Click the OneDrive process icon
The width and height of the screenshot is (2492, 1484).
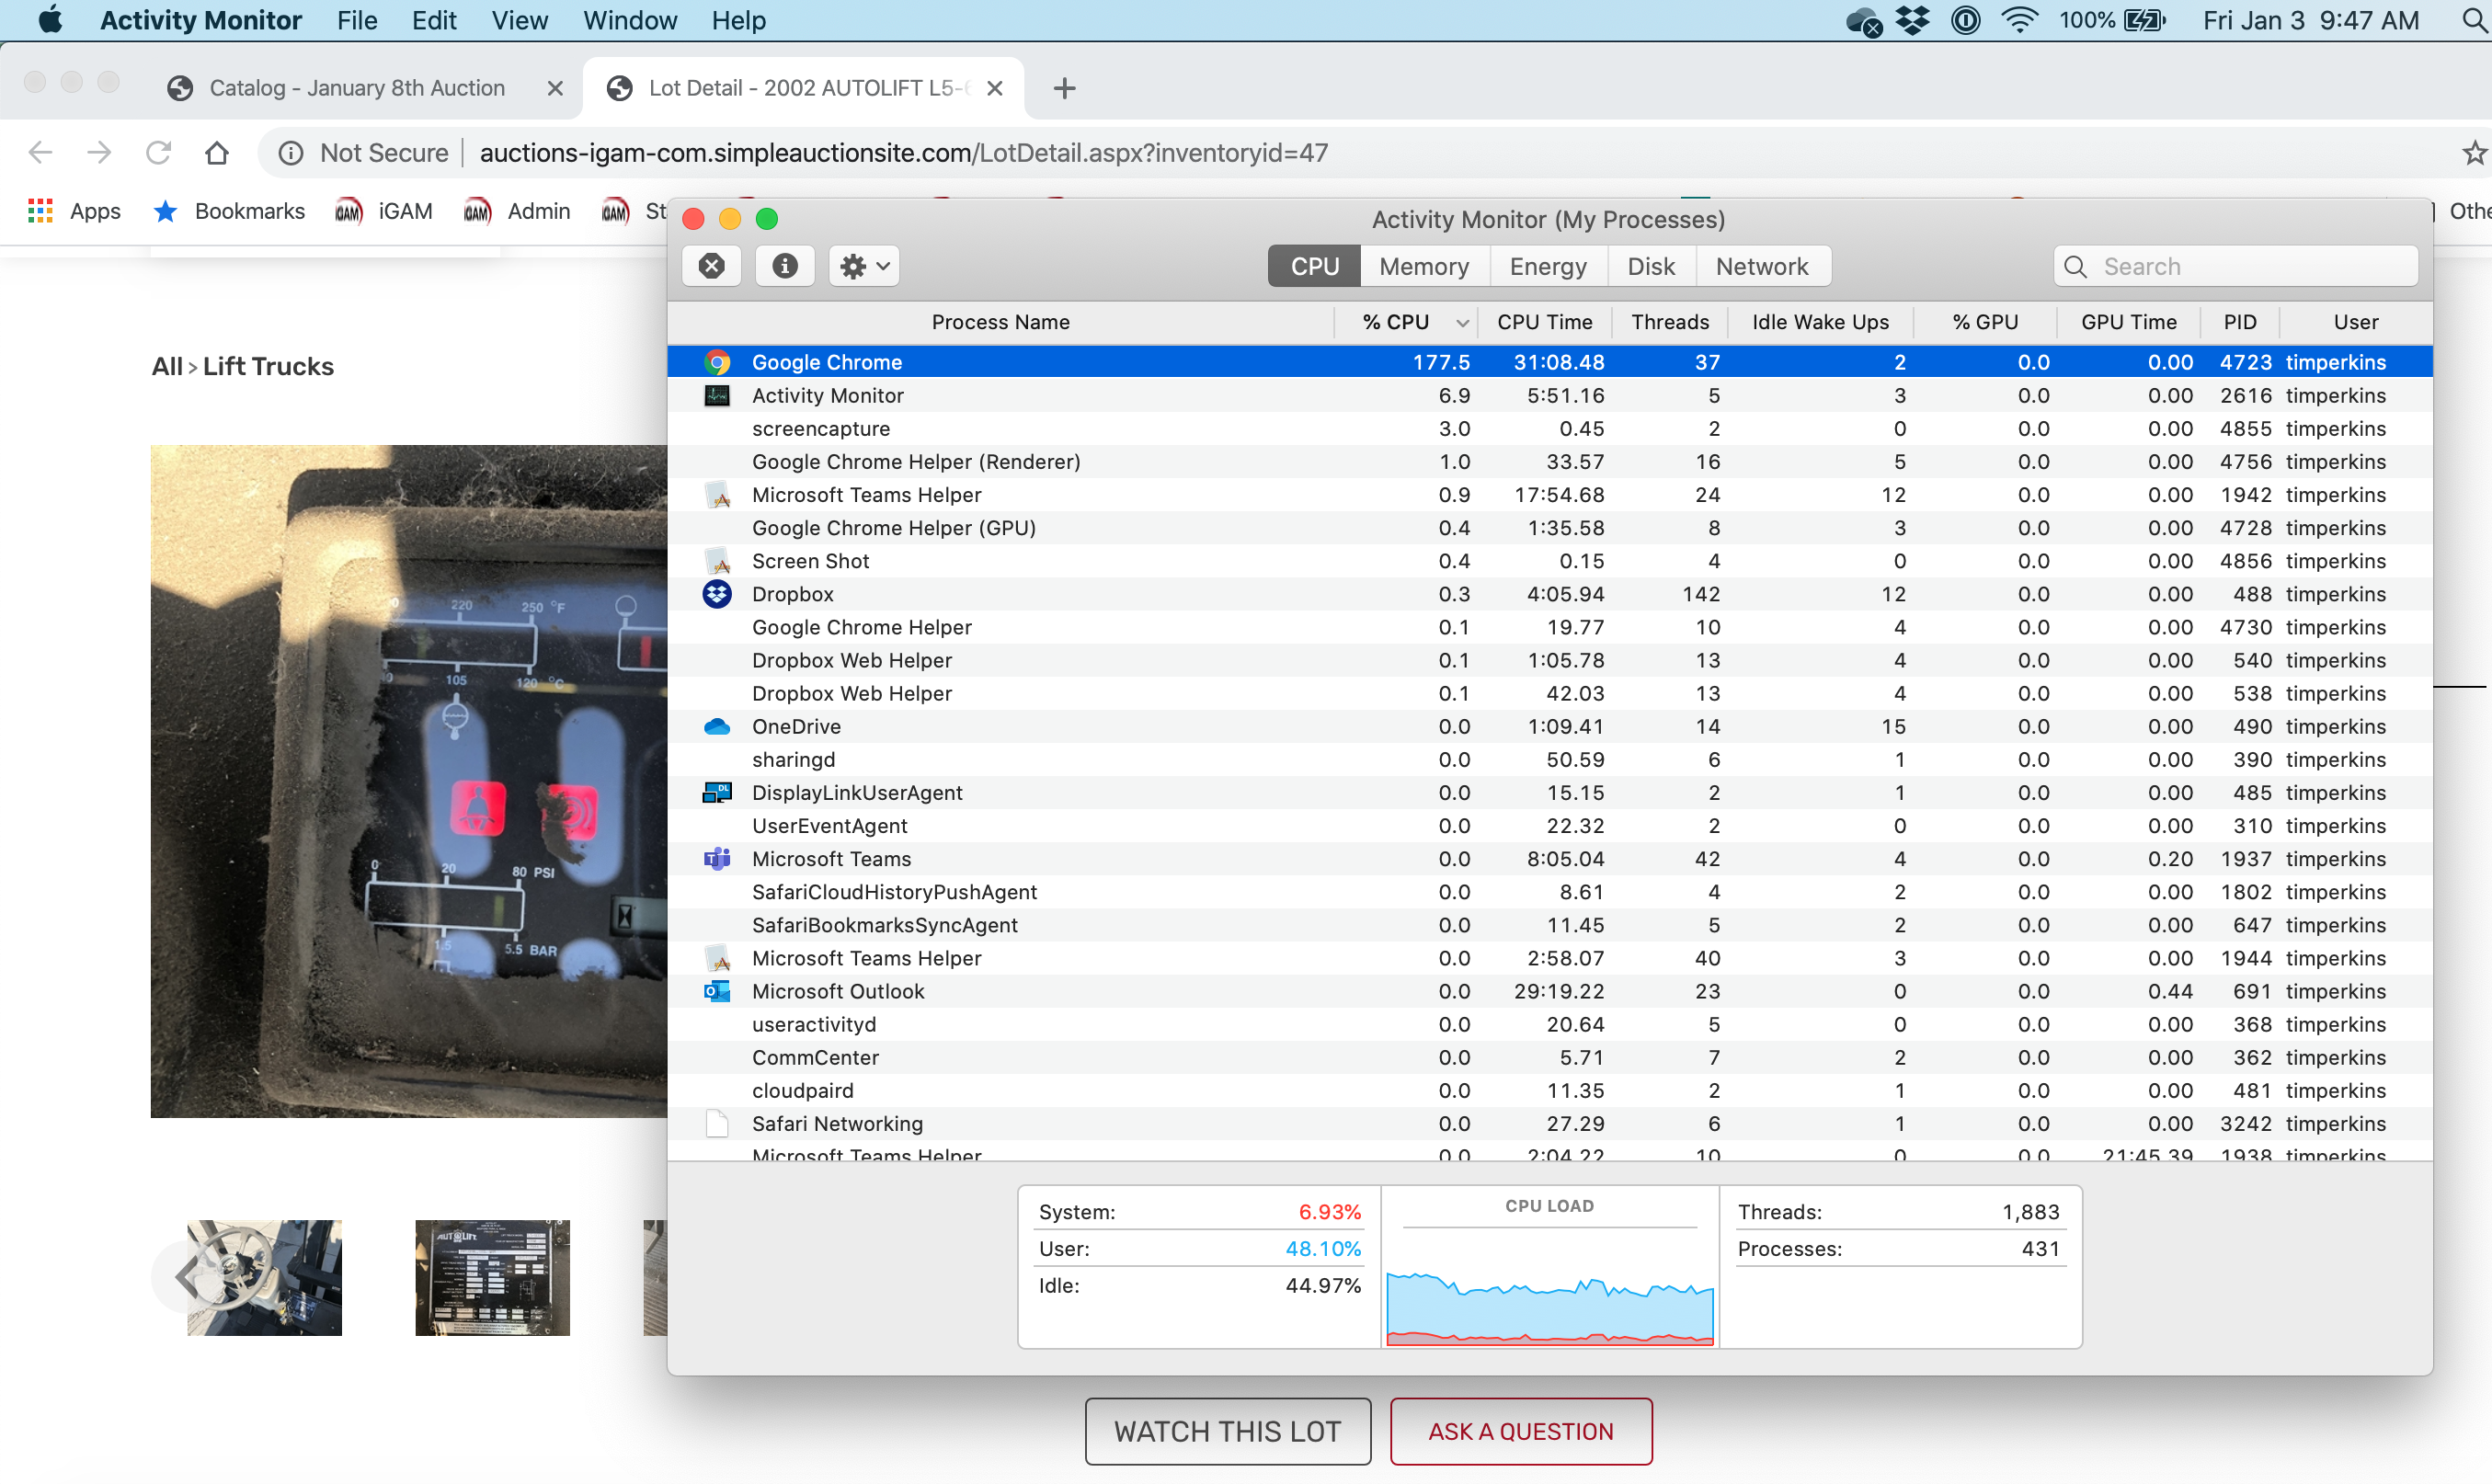pyautogui.click(x=717, y=726)
